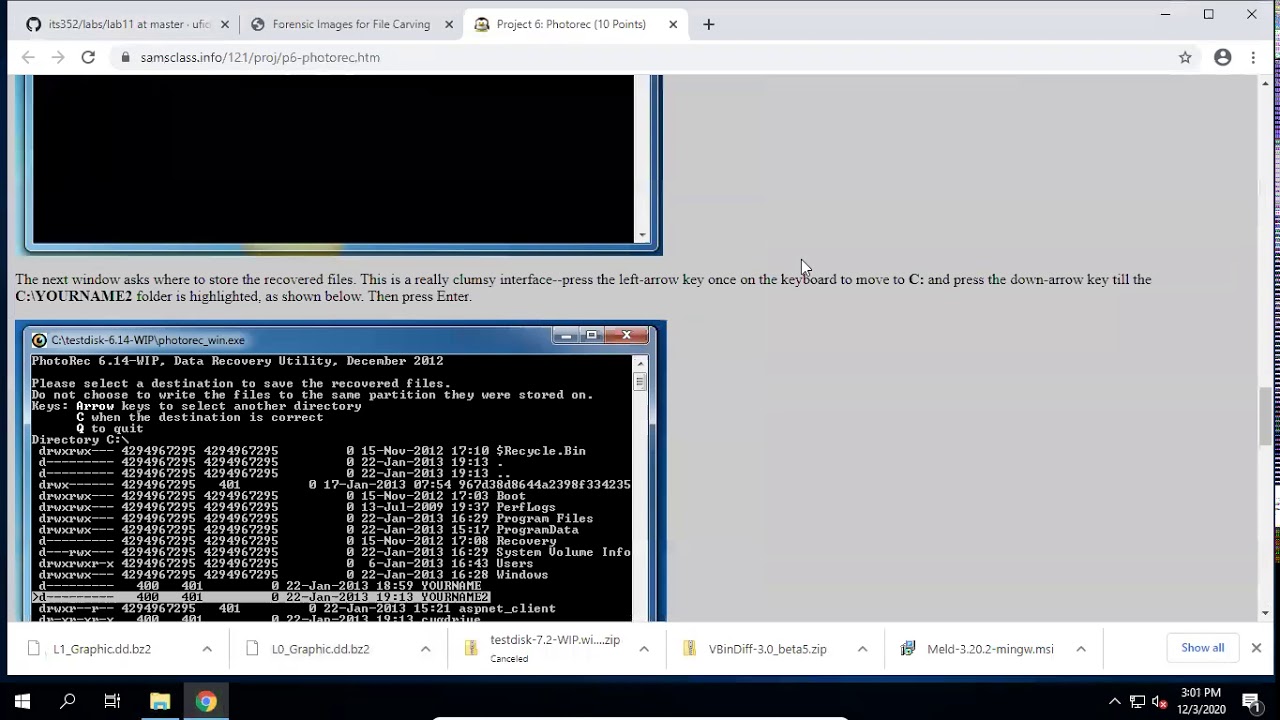Open a new browser tab
Screen dimensions: 1280x720
(x=708, y=24)
